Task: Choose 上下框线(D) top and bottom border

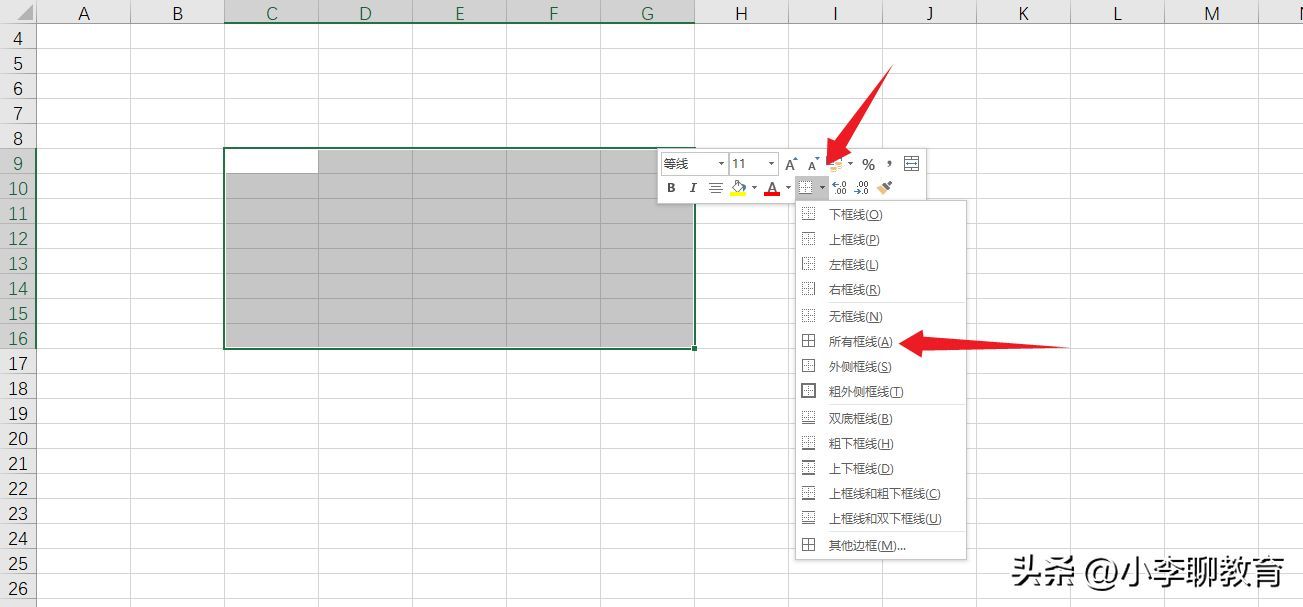Action: click(x=881, y=468)
